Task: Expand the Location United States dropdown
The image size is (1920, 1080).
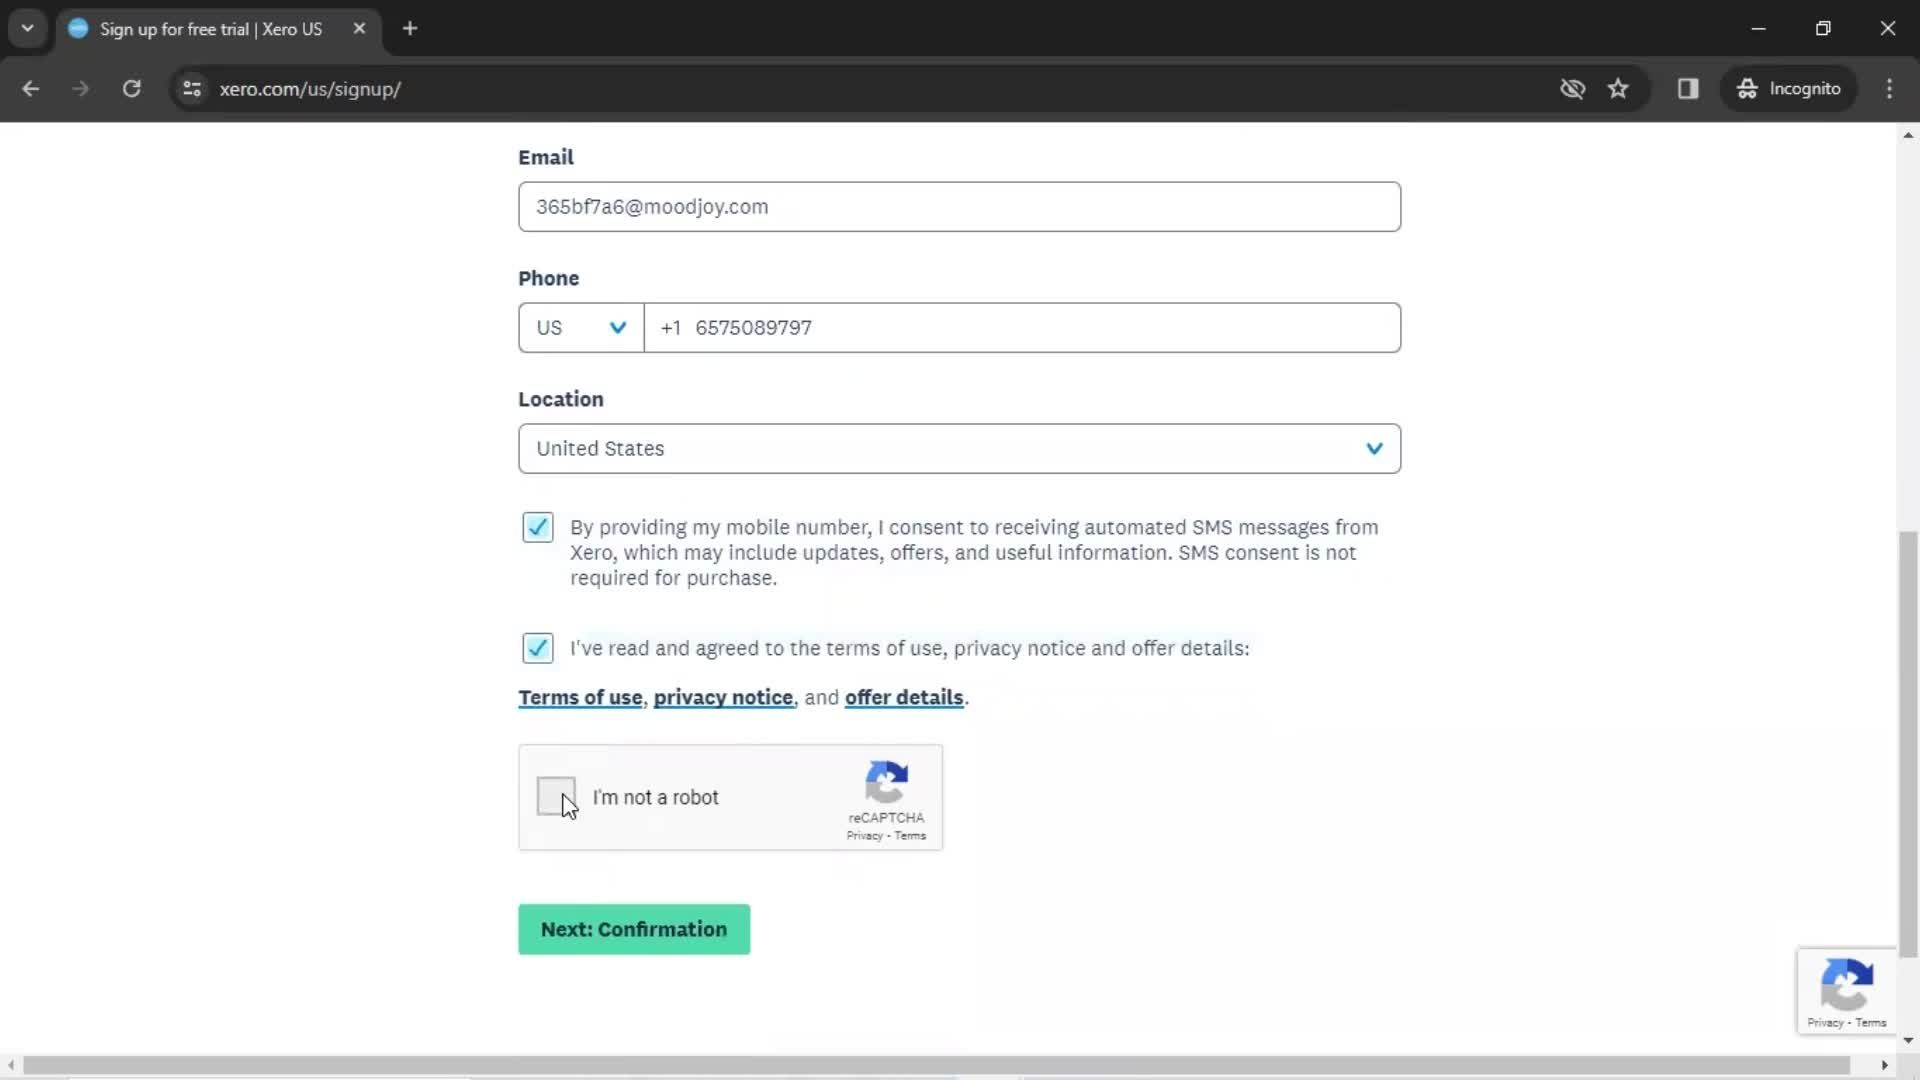Action: 959,449
